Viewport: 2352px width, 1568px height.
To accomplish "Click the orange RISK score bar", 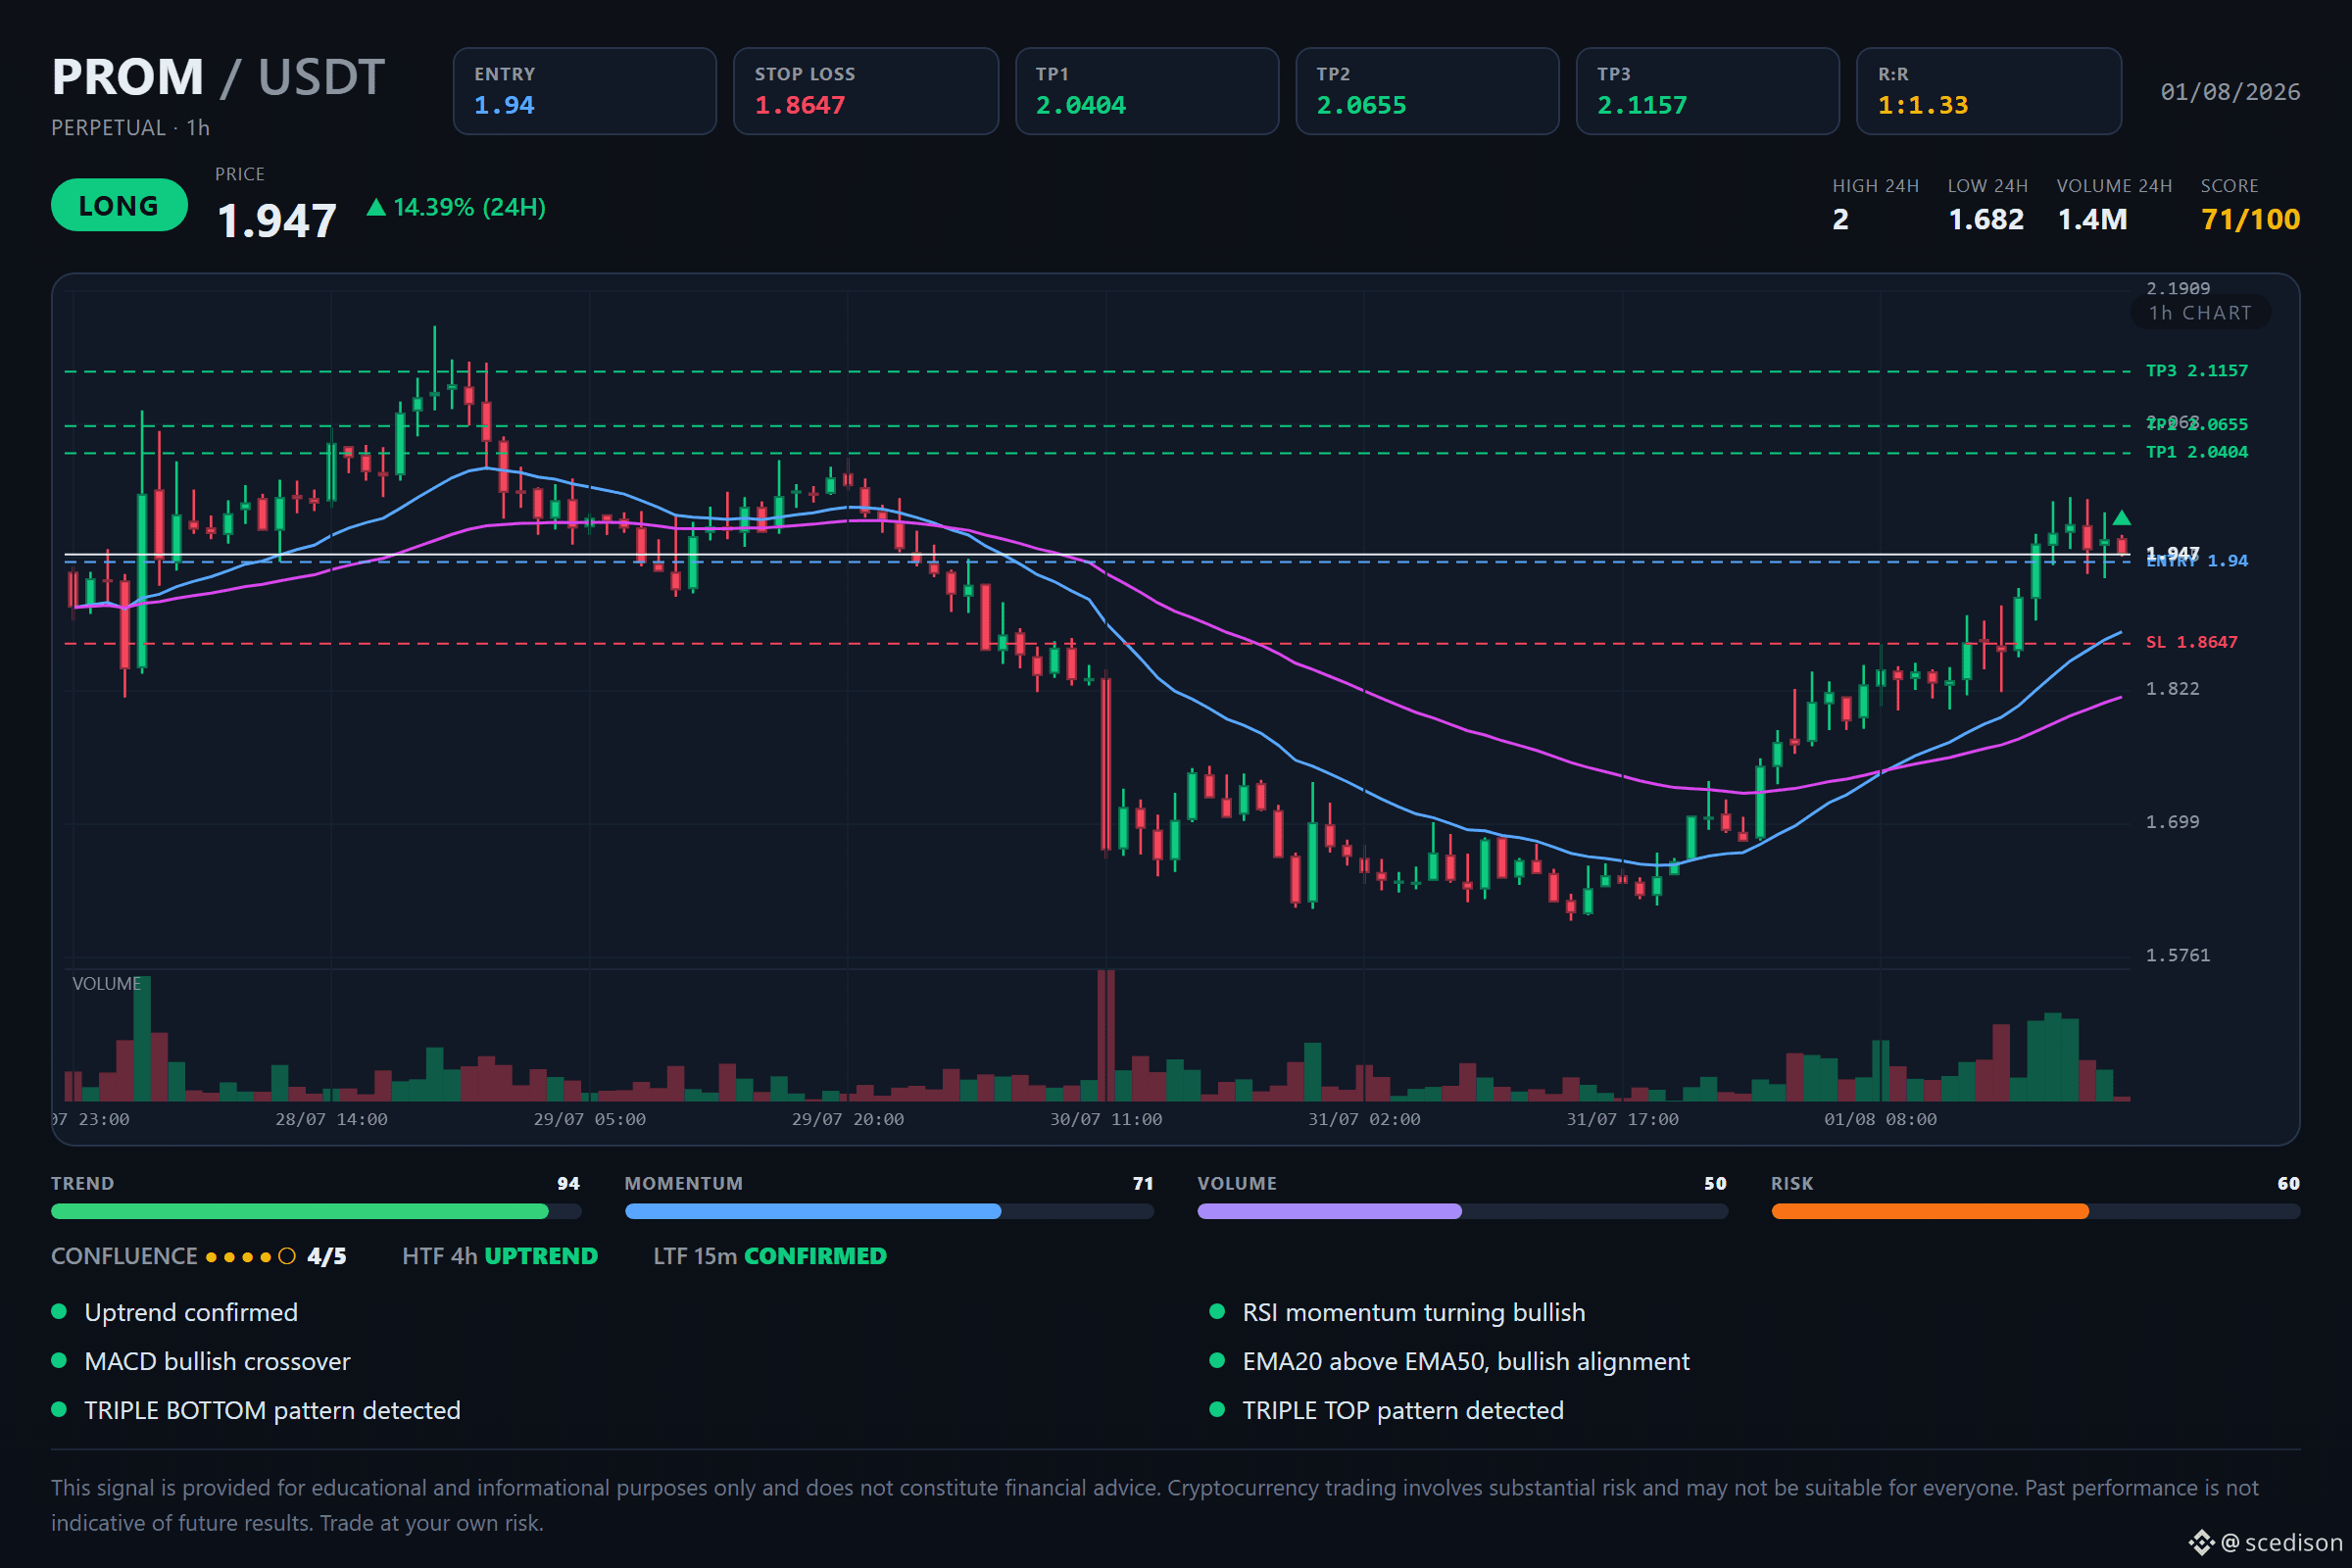I will coord(2035,1212).
